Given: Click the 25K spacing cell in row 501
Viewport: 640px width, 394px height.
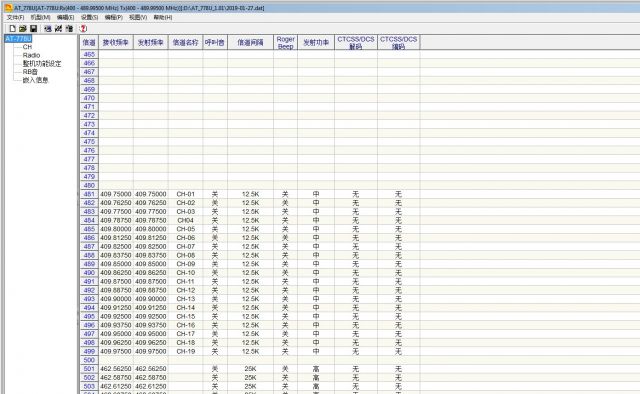Looking at the screenshot, I should (x=250, y=369).
